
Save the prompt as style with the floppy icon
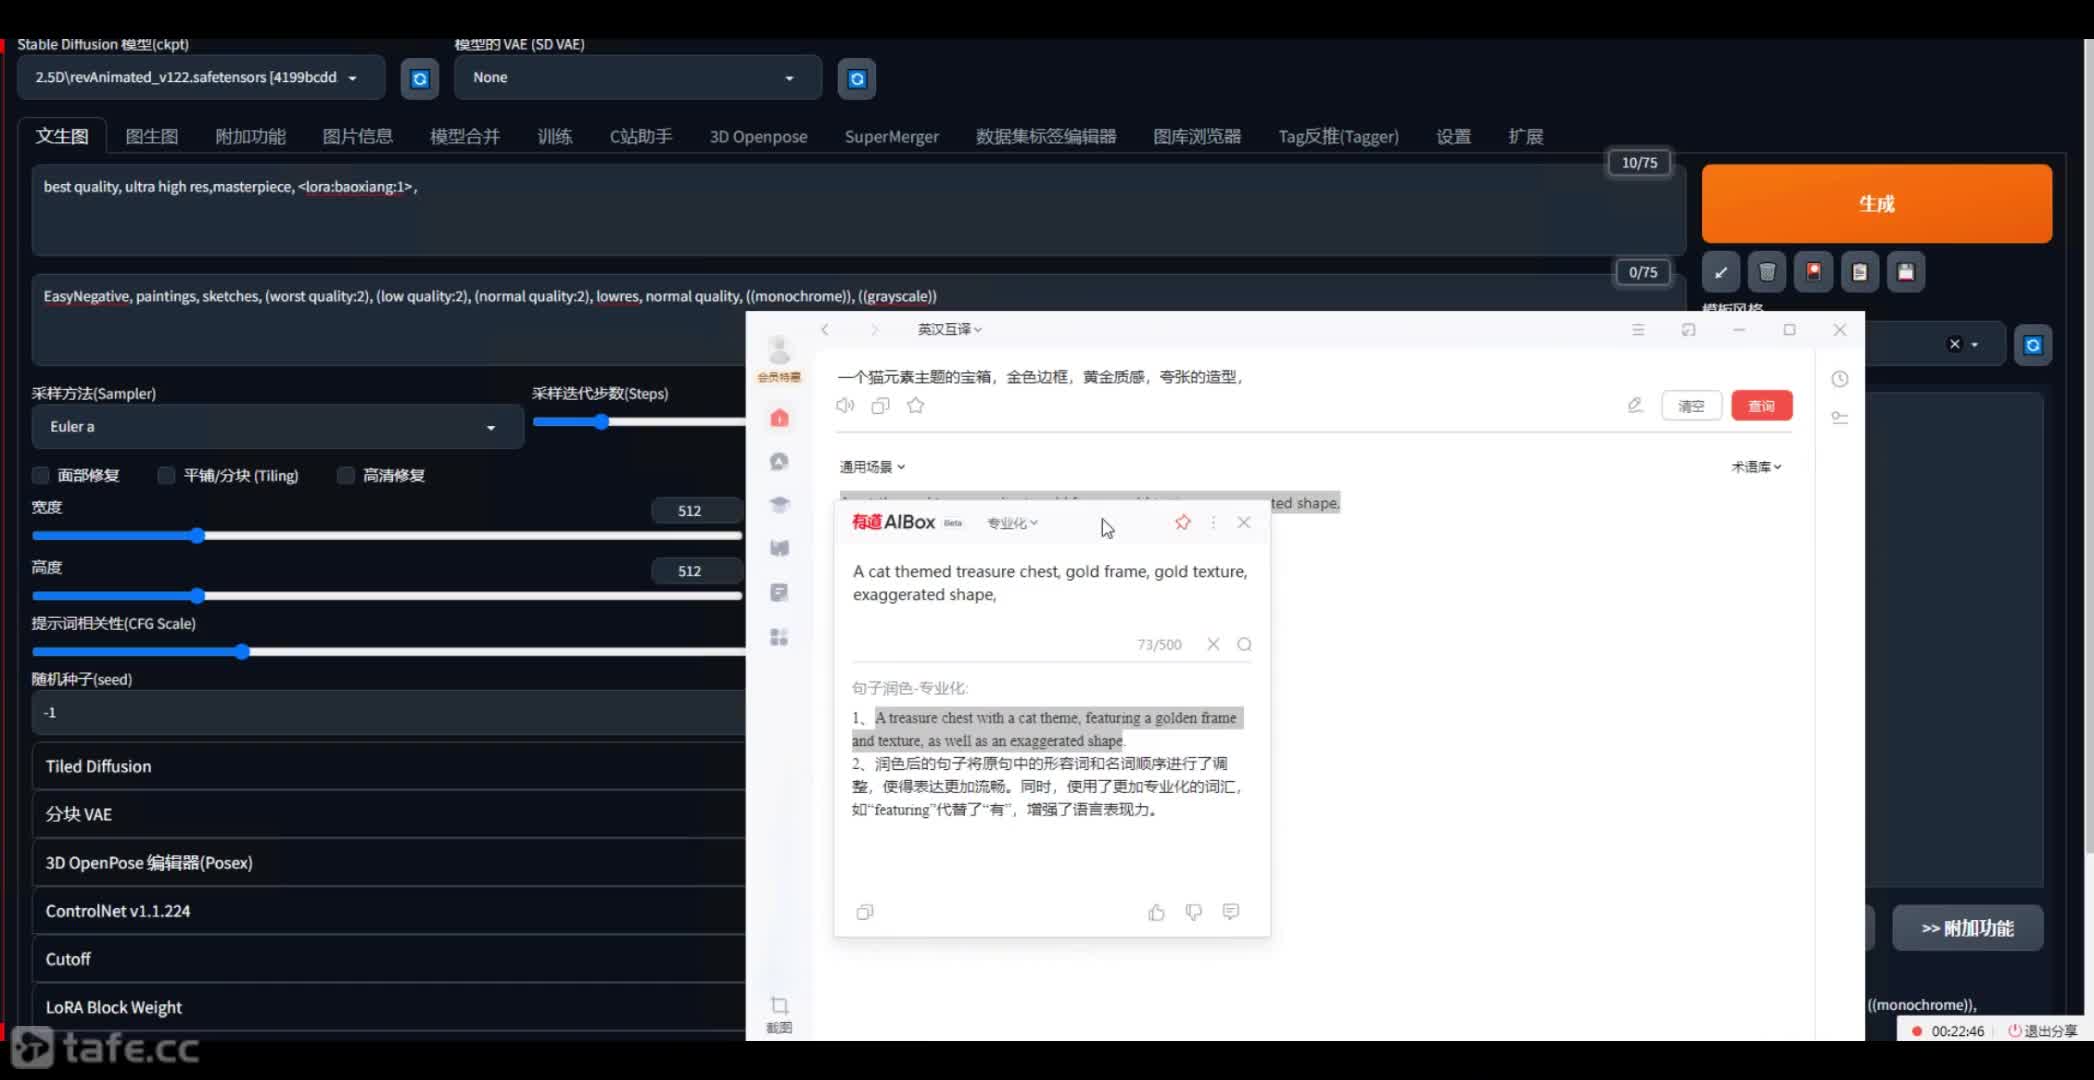point(1906,272)
